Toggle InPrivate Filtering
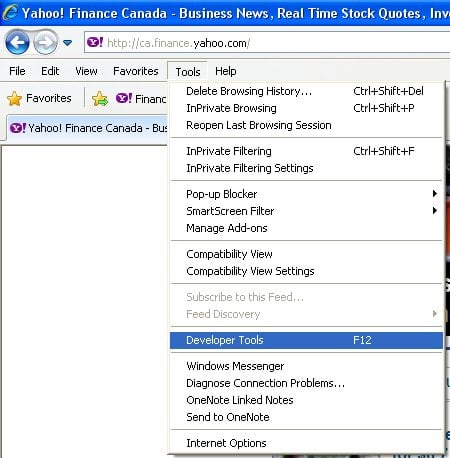 tap(307, 151)
